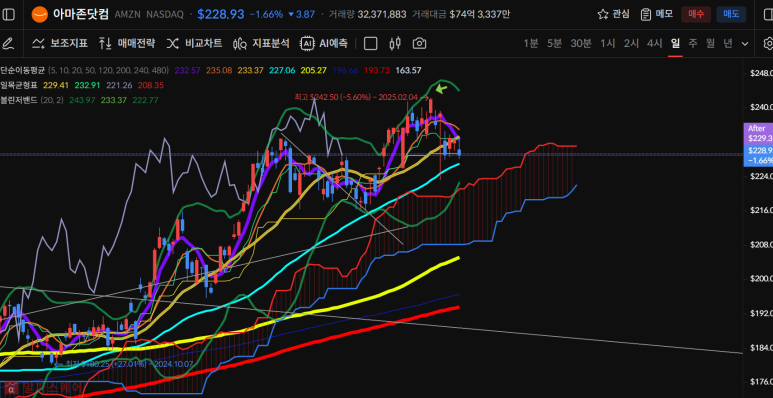
Task: Add AMZN to watchlist with star icon
Action: click(602, 14)
